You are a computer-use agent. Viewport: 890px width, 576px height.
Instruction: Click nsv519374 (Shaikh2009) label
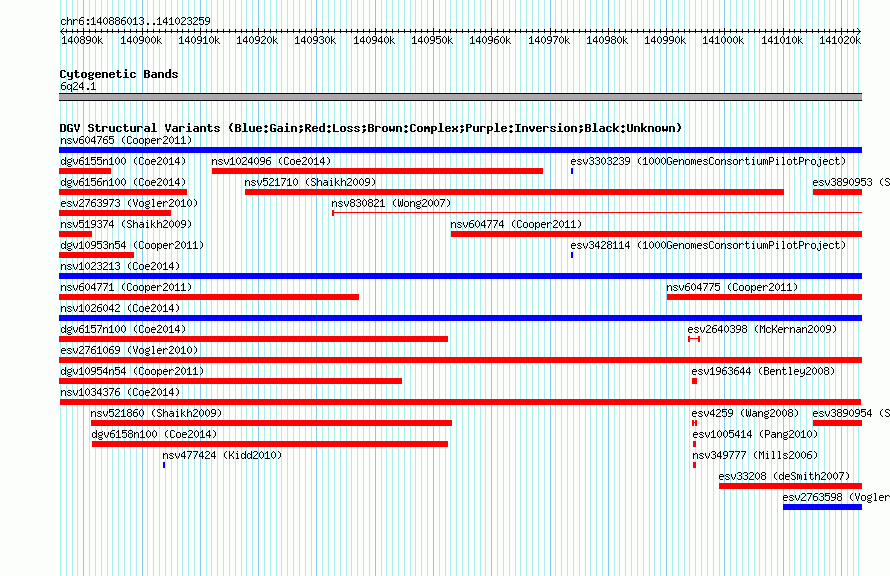tap(126, 224)
